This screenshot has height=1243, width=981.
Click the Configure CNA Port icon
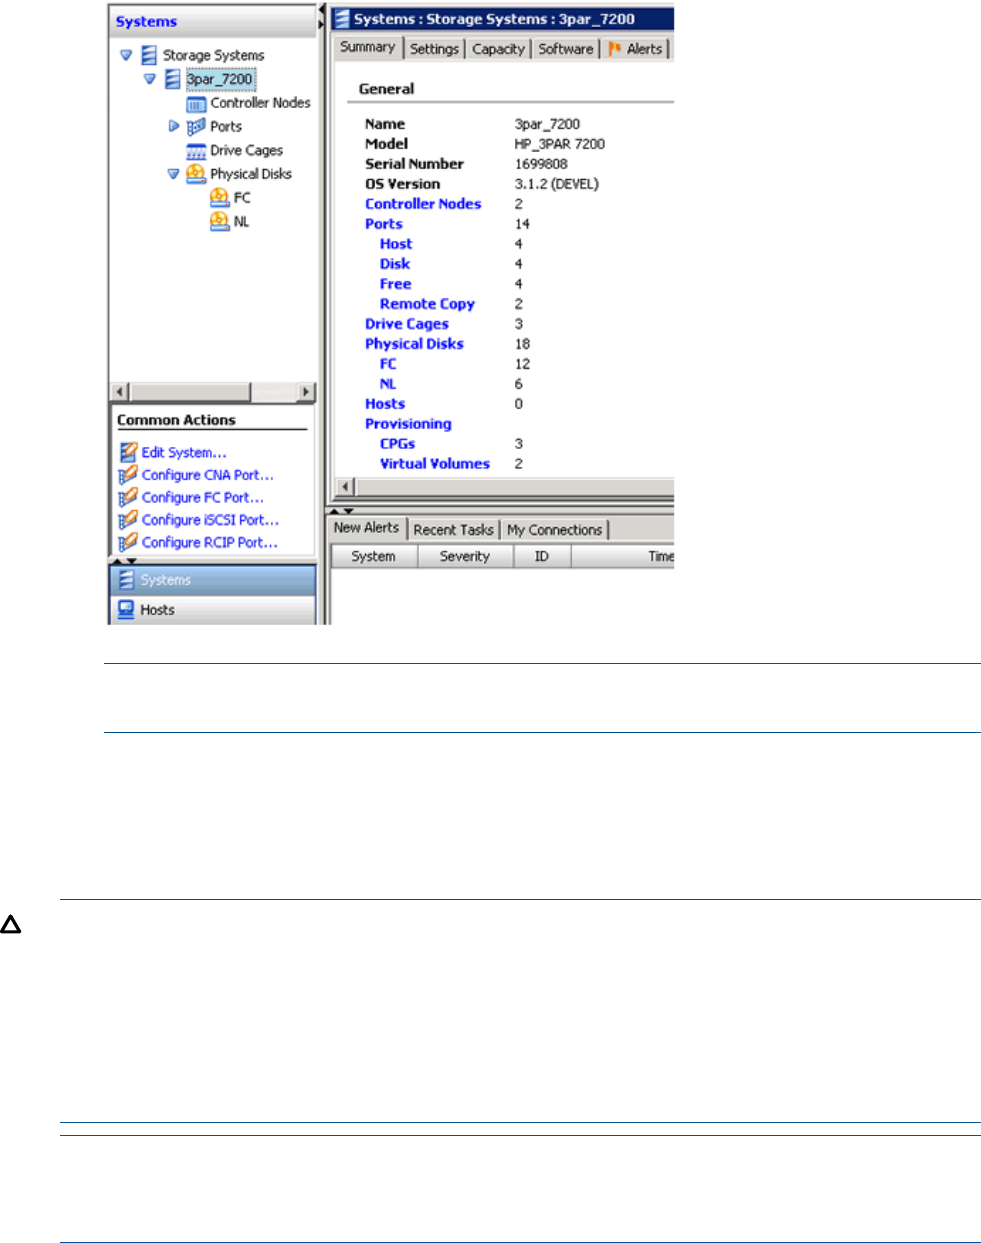coord(128,475)
